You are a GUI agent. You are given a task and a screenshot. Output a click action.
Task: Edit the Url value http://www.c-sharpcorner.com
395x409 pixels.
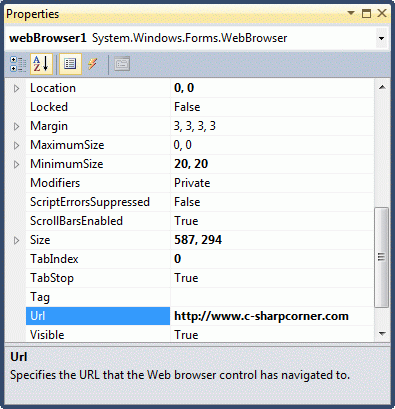[x=261, y=316]
